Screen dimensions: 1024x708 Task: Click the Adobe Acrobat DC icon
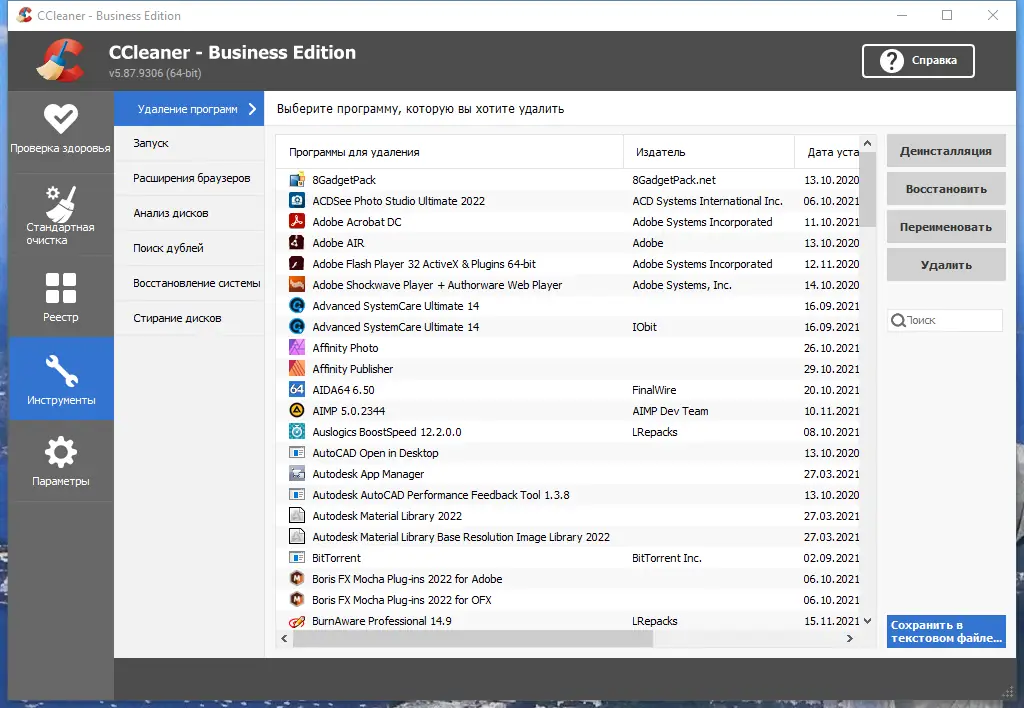tap(297, 221)
